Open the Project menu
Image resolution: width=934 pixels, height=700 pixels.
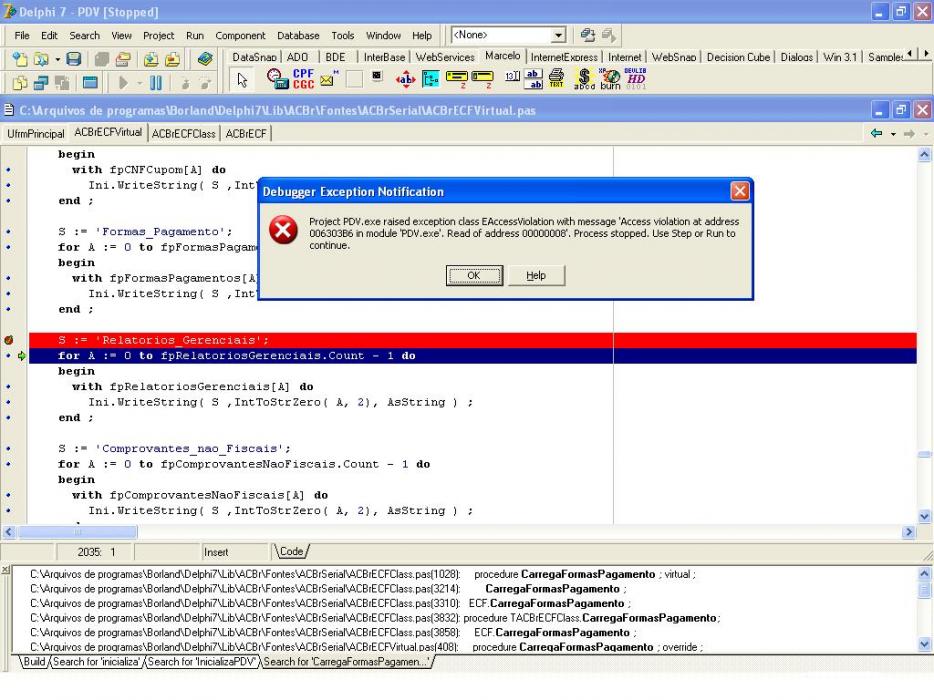click(x=158, y=36)
